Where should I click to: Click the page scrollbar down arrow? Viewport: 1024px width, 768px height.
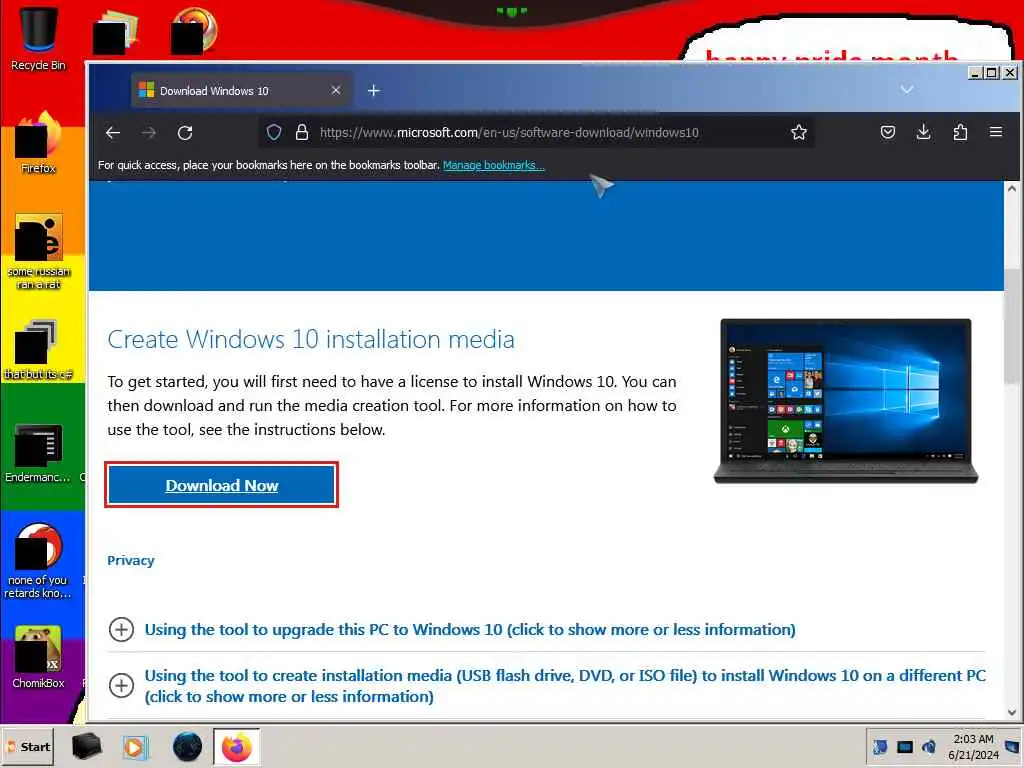point(1012,712)
